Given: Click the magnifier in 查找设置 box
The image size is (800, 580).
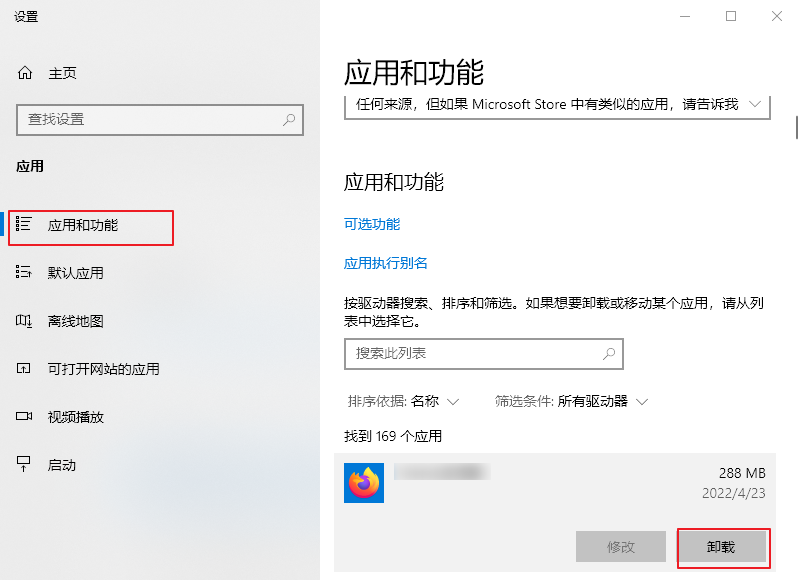Looking at the screenshot, I should pos(289,120).
